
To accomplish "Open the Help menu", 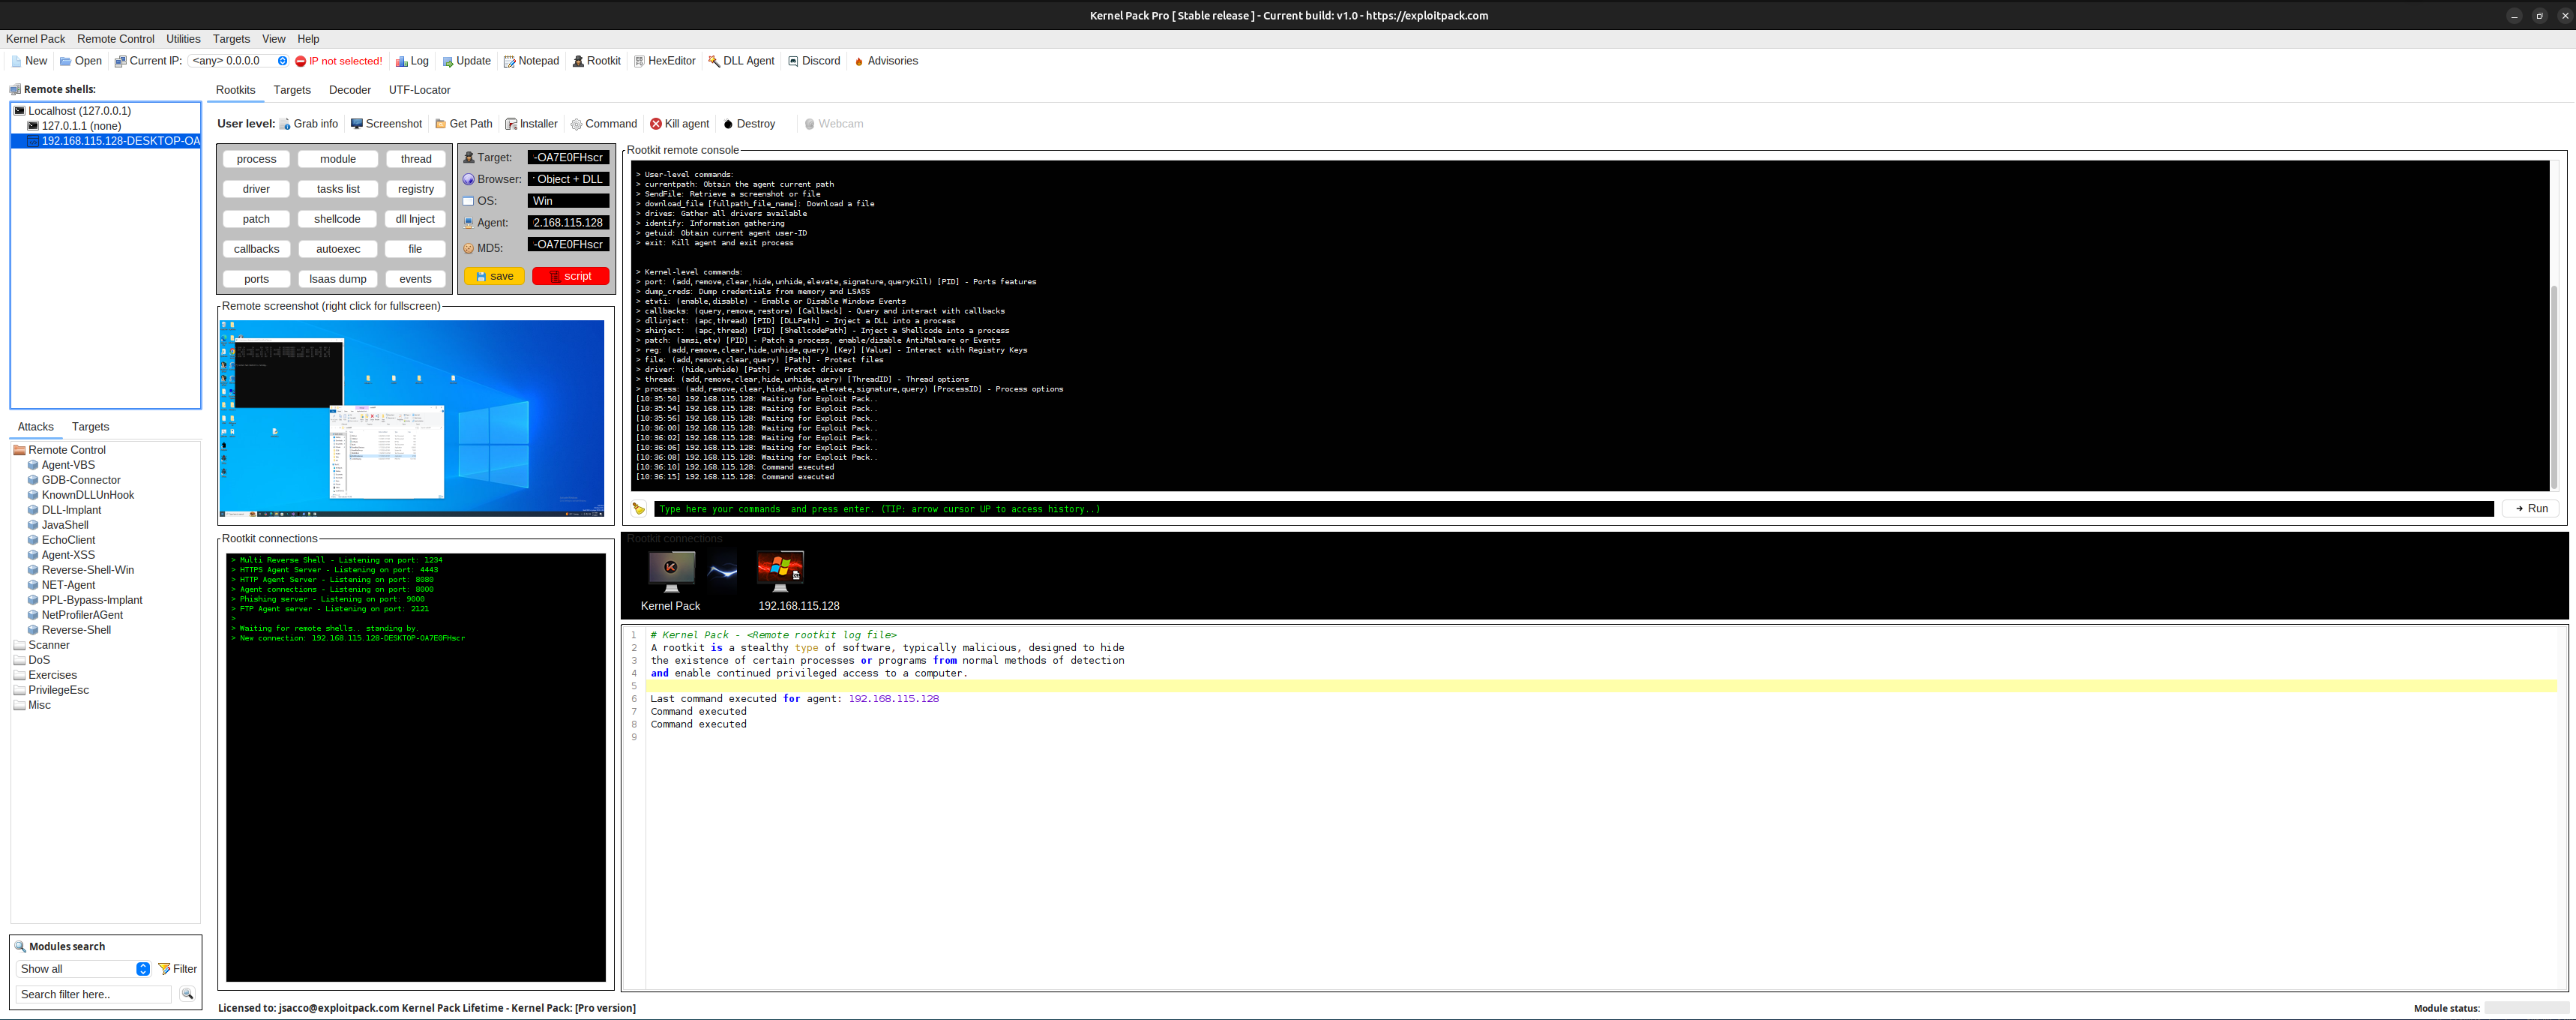I will pyautogui.click(x=308, y=39).
